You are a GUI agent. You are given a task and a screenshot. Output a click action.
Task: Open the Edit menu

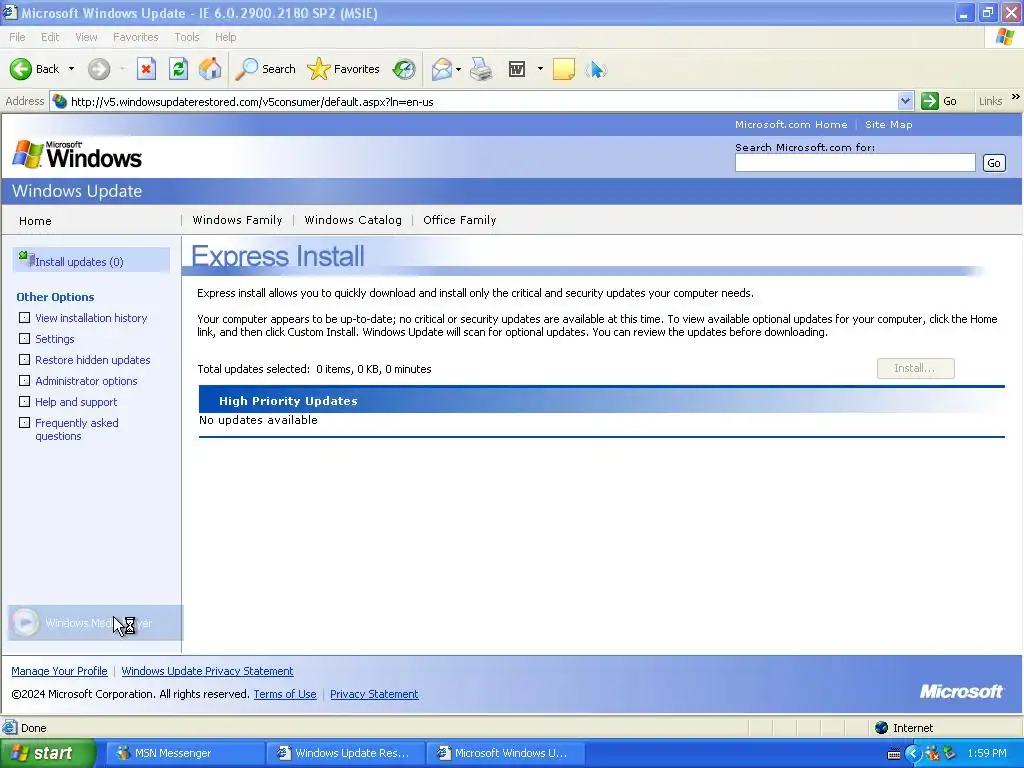50,37
